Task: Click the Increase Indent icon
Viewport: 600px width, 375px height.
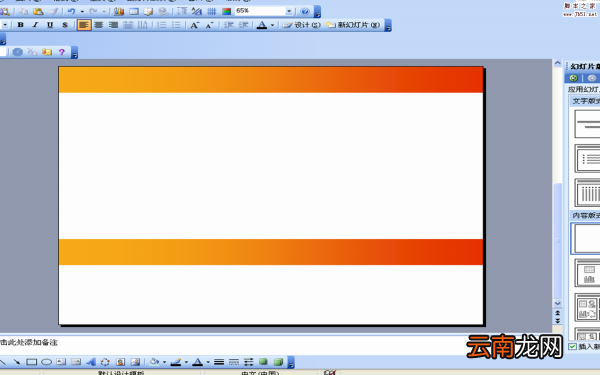Action: coord(243,25)
